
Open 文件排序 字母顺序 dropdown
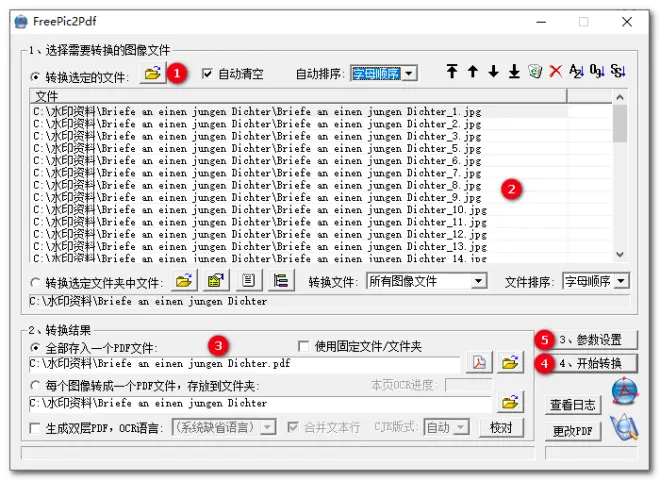point(596,281)
